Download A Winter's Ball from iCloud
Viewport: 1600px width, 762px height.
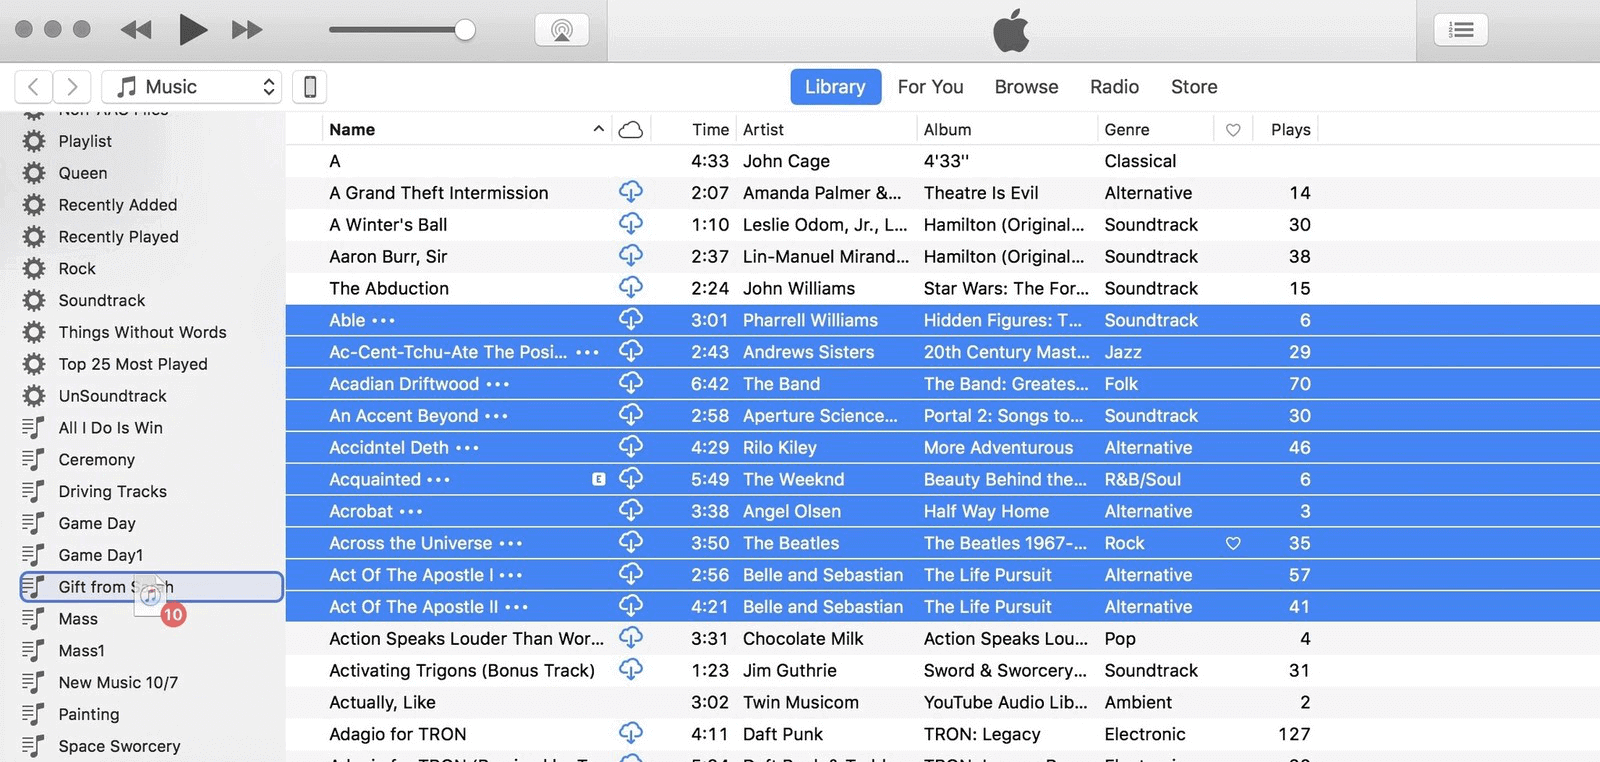pyautogui.click(x=631, y=223)
